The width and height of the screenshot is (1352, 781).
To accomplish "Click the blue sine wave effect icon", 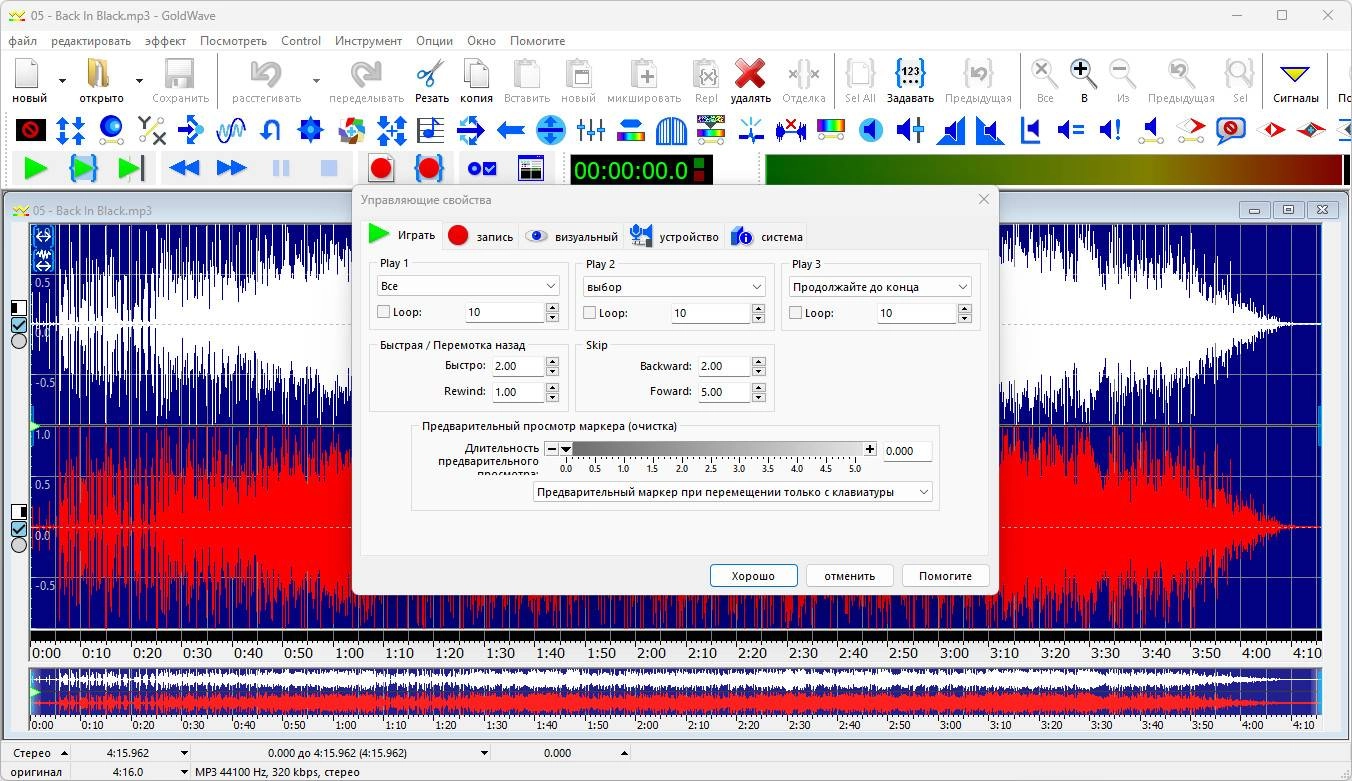I will point(231,130).
